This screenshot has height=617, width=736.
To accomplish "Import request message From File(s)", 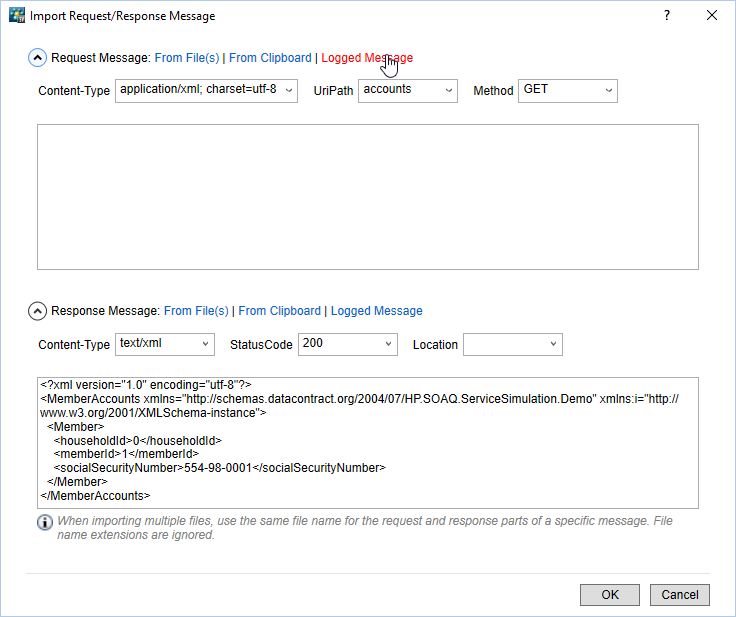I will pos(187,58).
